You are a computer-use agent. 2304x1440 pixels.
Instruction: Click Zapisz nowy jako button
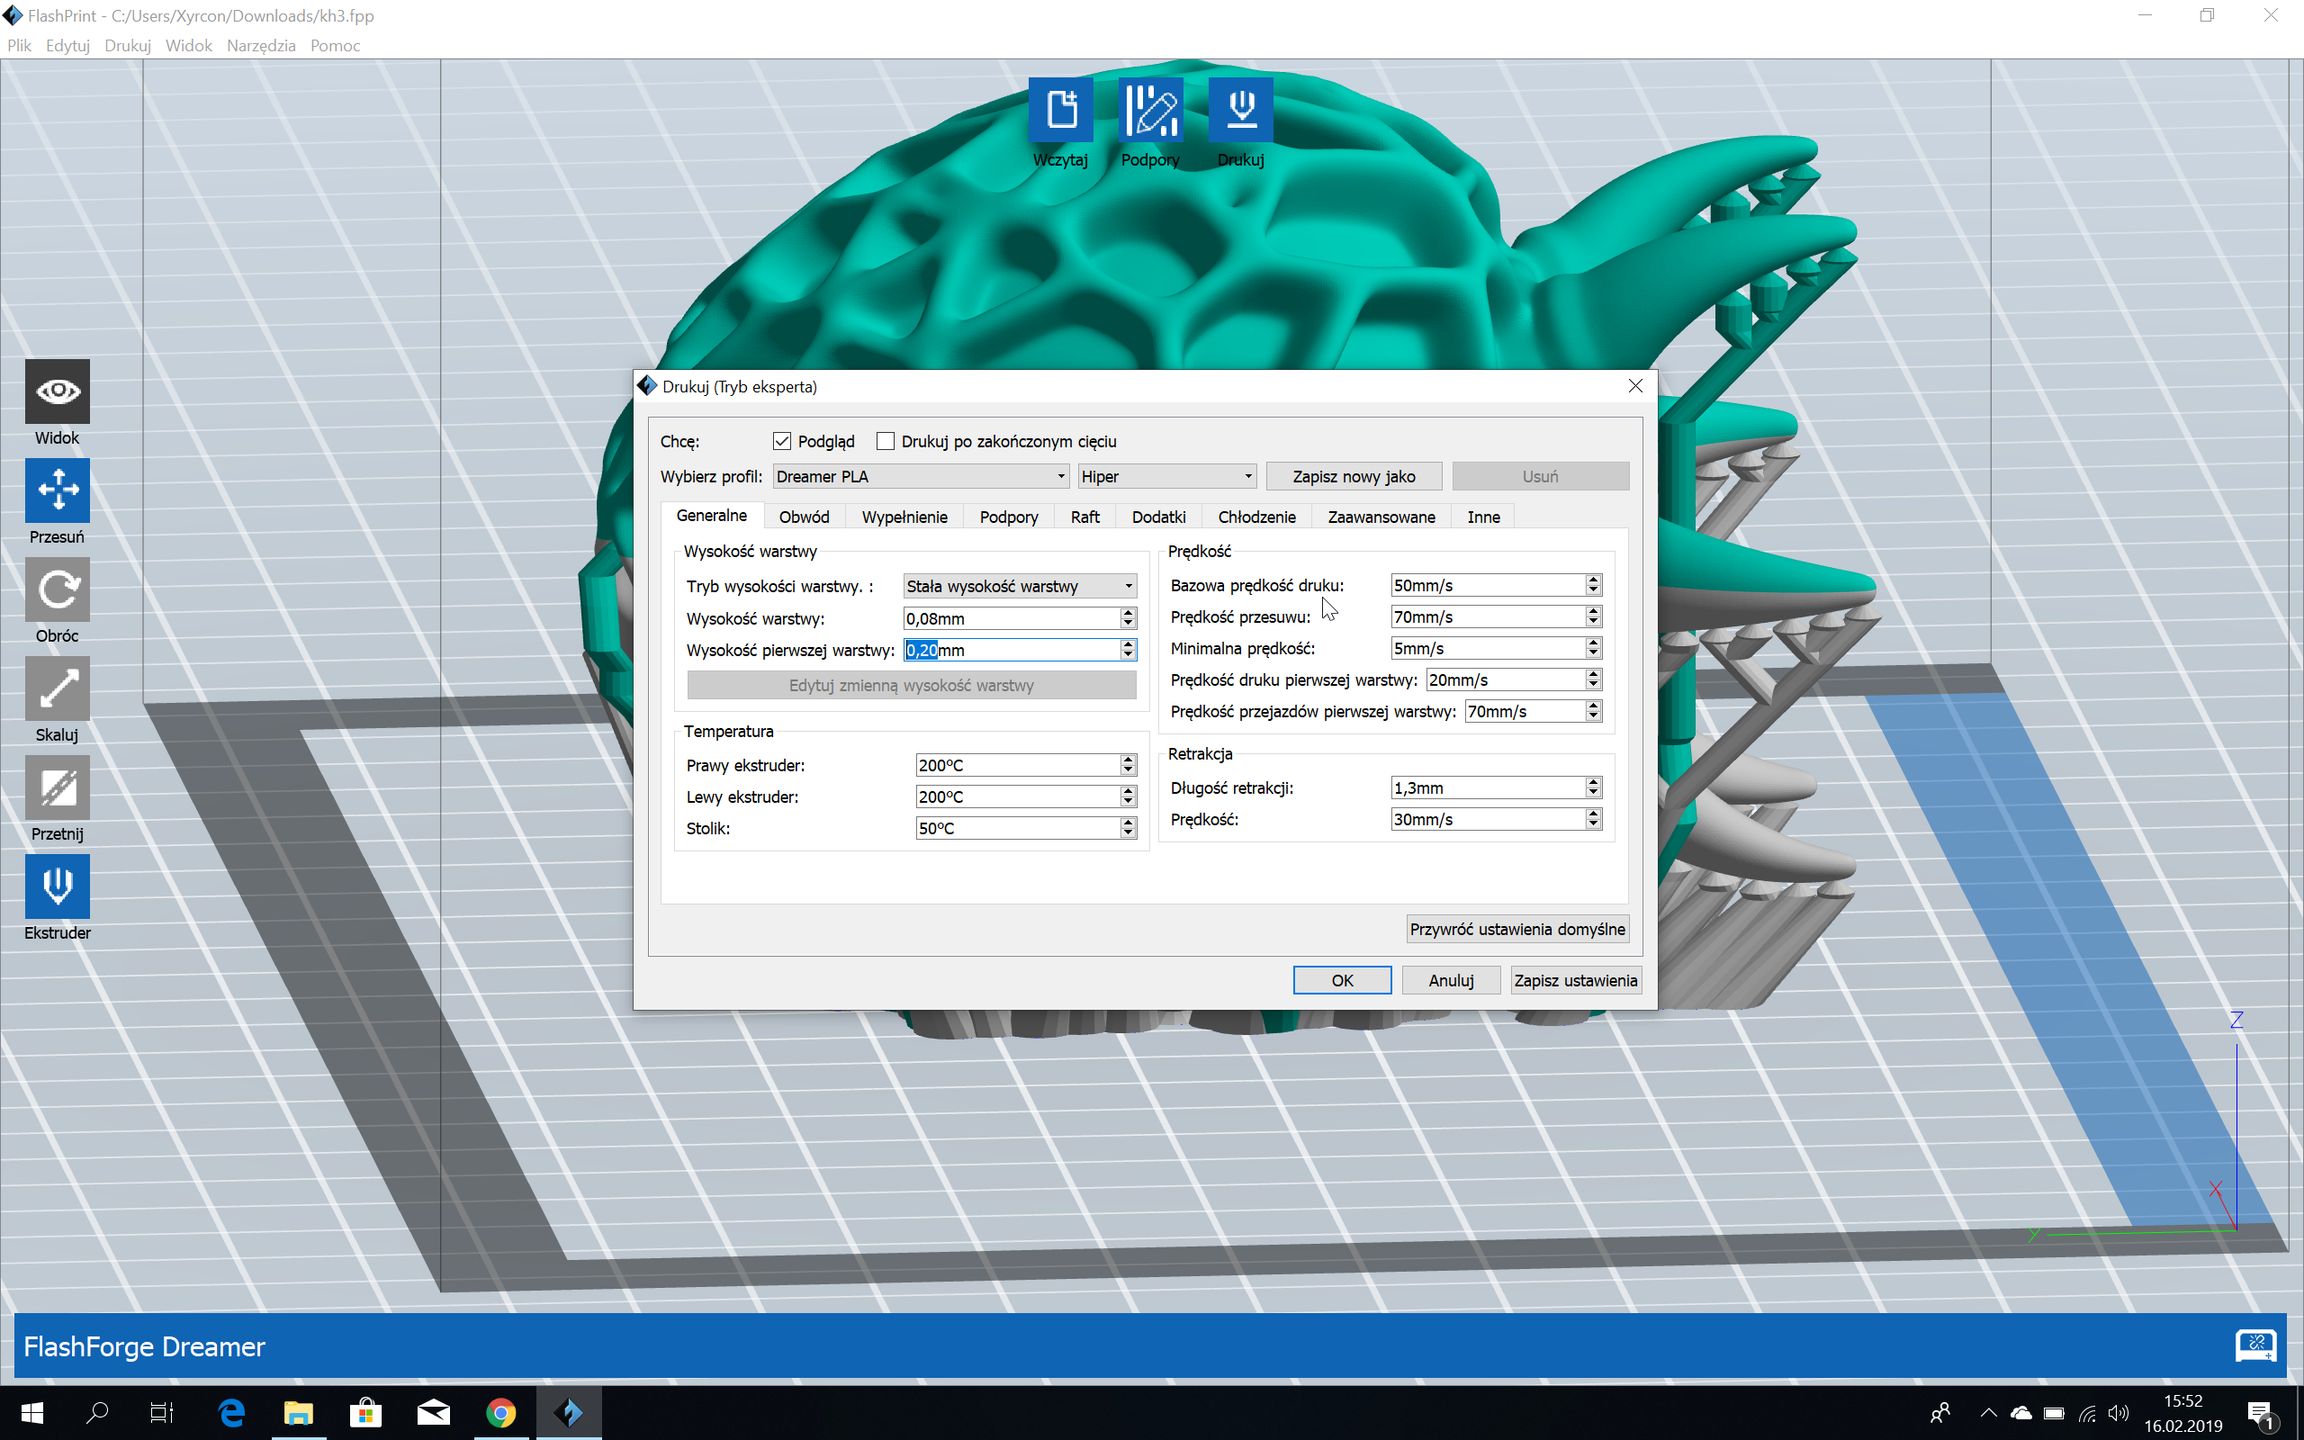click(1353, 476)
